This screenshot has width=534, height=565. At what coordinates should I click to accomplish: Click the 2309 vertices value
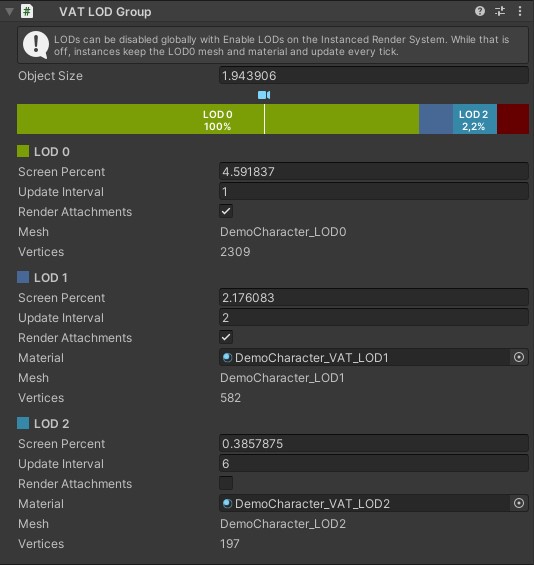click(x=235, y=252)
